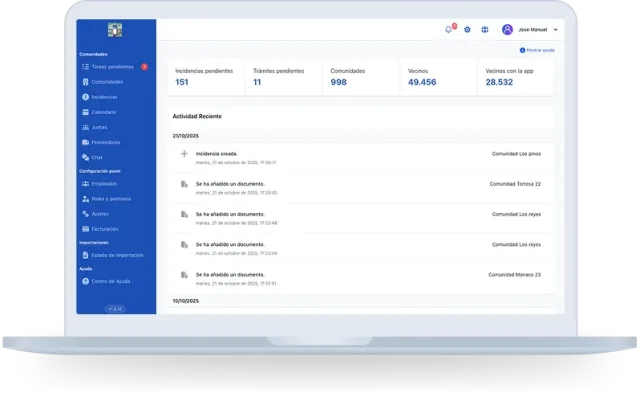
Task: Open the Tareas pendientes list icon
Action: [x=85, y=67]
